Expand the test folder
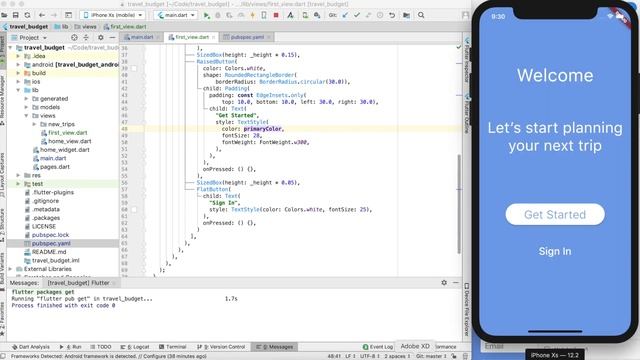The width and height of the screenshot is (640, 360). tap(18, 184)
